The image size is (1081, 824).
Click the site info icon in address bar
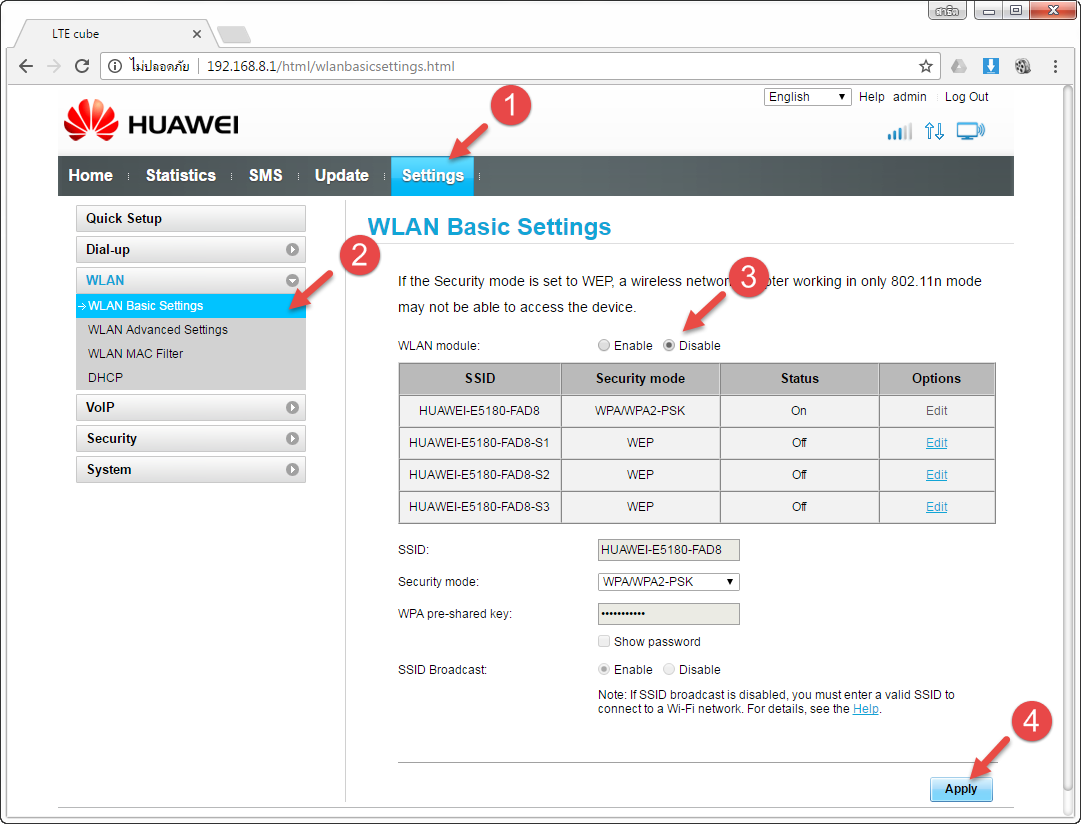[115, 66]
